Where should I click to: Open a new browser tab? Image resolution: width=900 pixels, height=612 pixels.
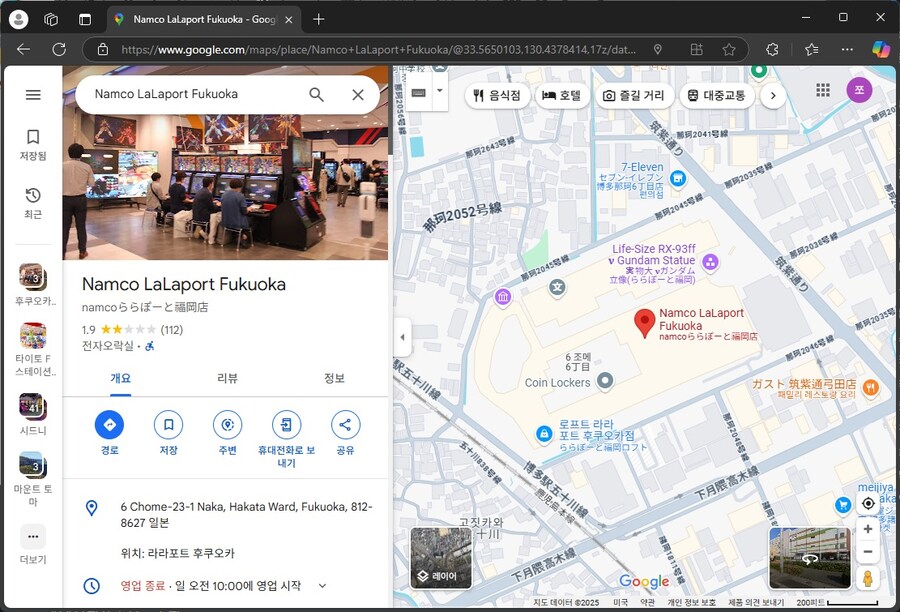[319, 20]
